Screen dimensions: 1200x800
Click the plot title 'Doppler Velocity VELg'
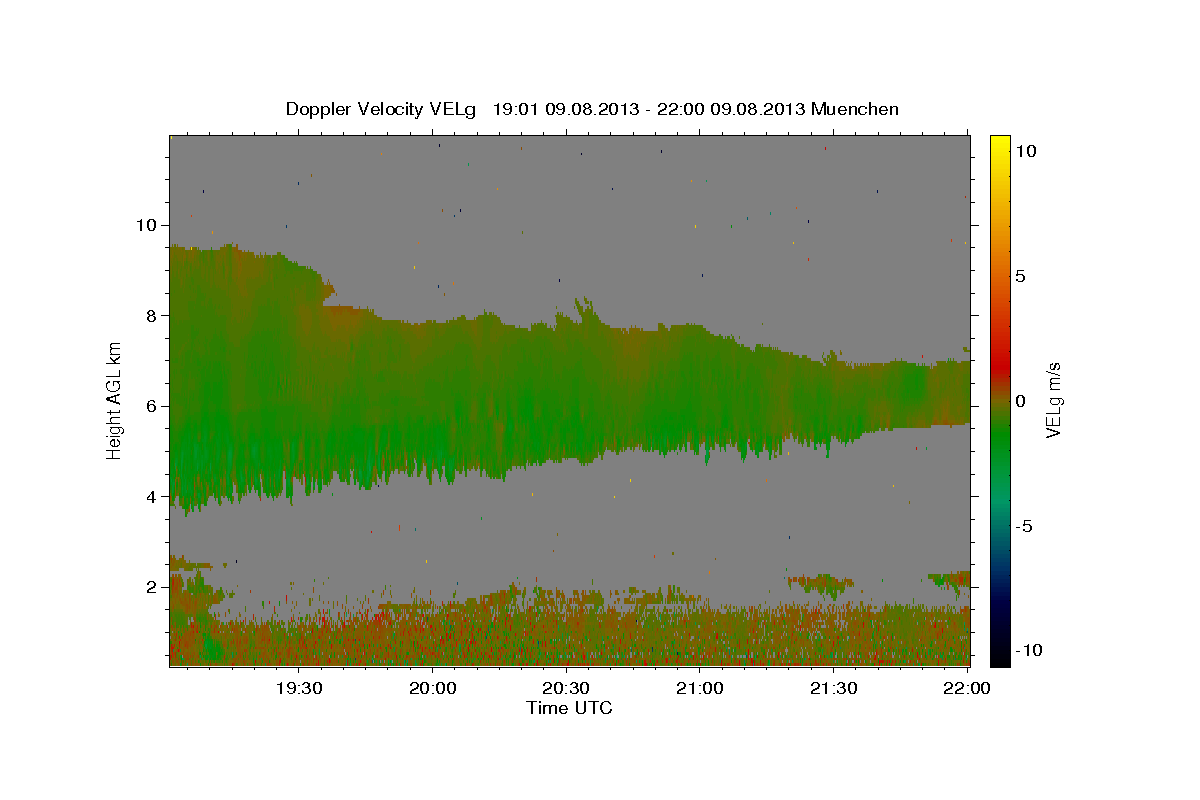tap(381, 109)
